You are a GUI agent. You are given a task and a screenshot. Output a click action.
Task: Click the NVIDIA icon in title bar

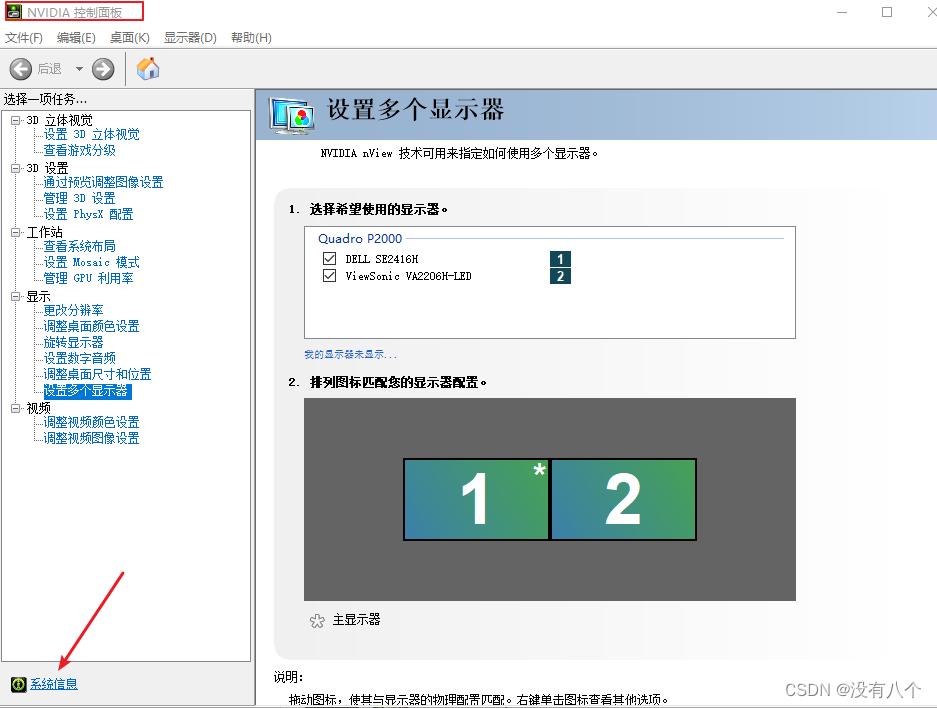(x=14, y=12)
